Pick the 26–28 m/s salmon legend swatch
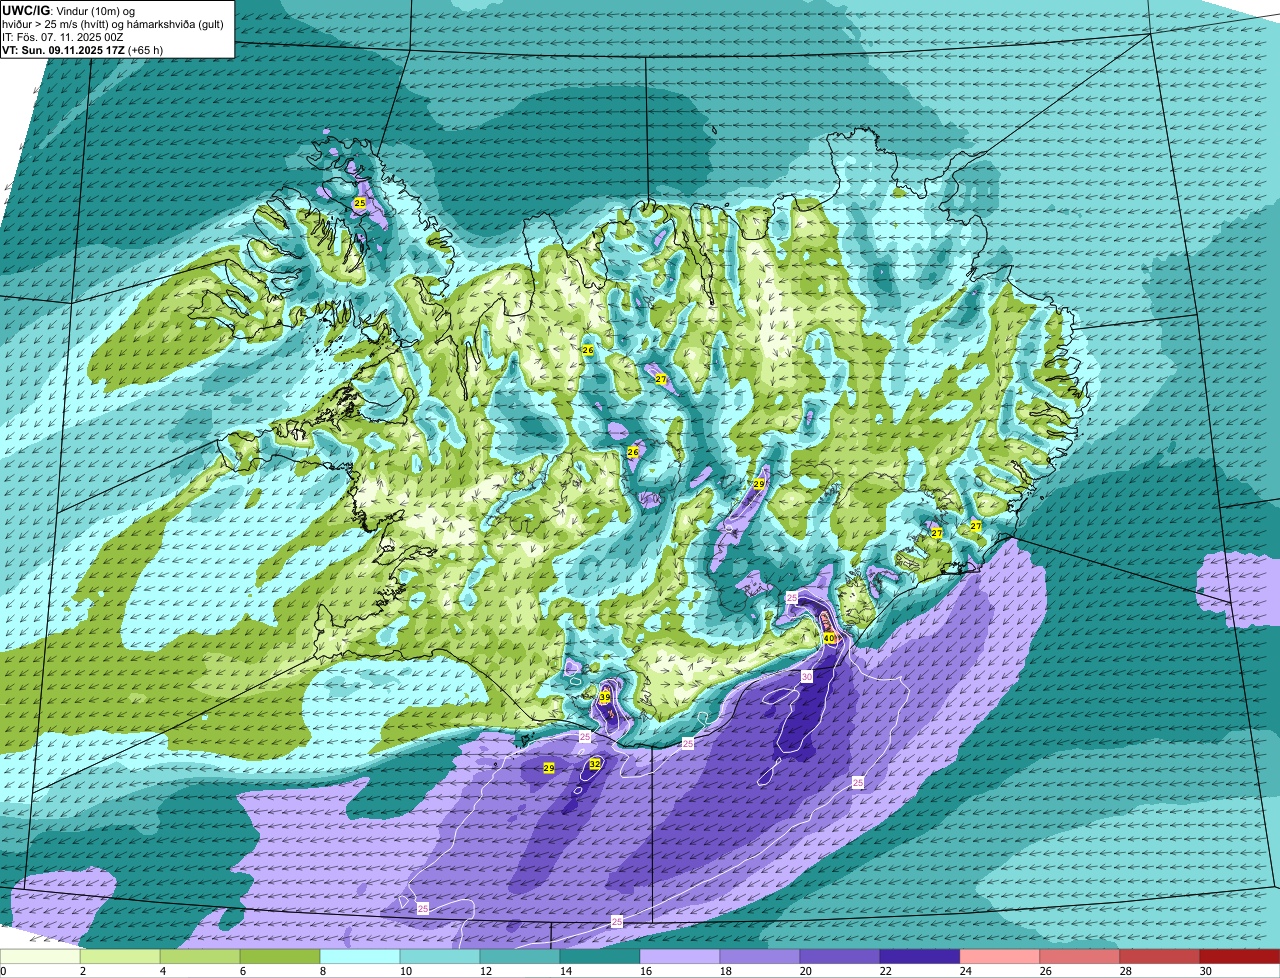 [x=1080, y=957]
